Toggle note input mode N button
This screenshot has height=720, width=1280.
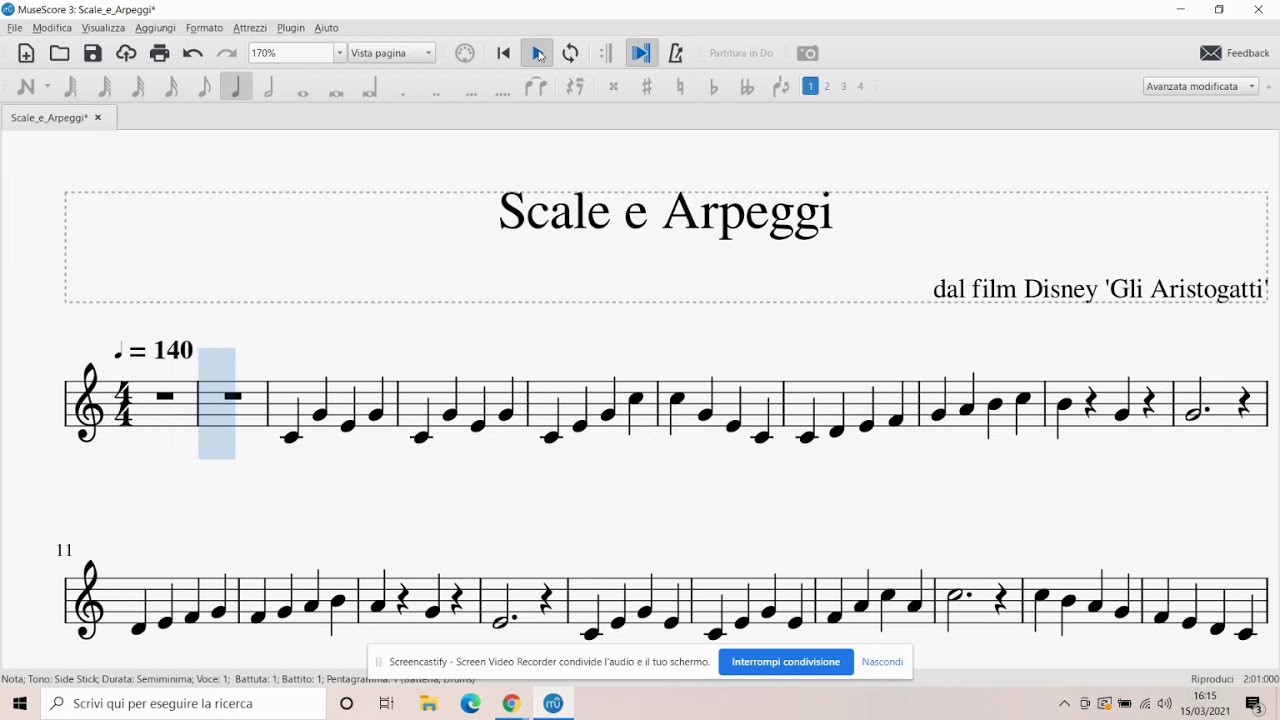[x=26, y=87]
